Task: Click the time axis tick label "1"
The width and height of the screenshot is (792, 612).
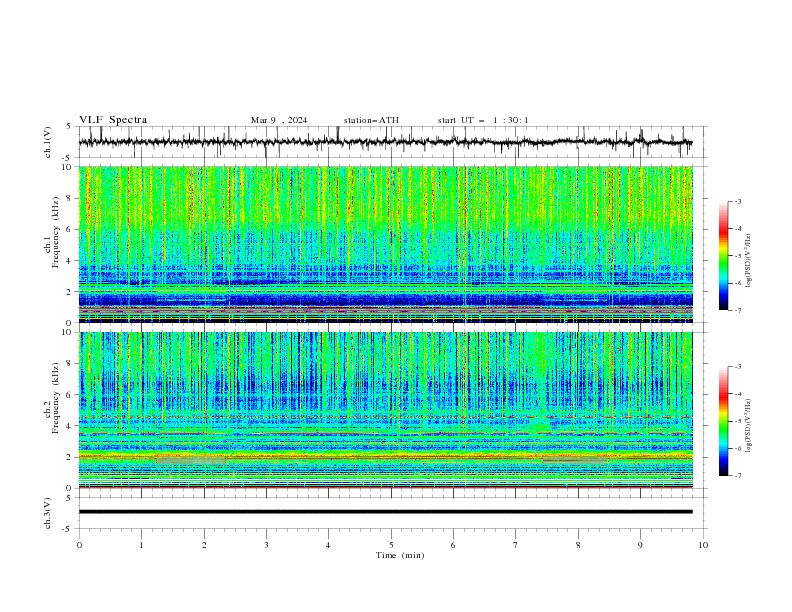Action: coord(141,545)
